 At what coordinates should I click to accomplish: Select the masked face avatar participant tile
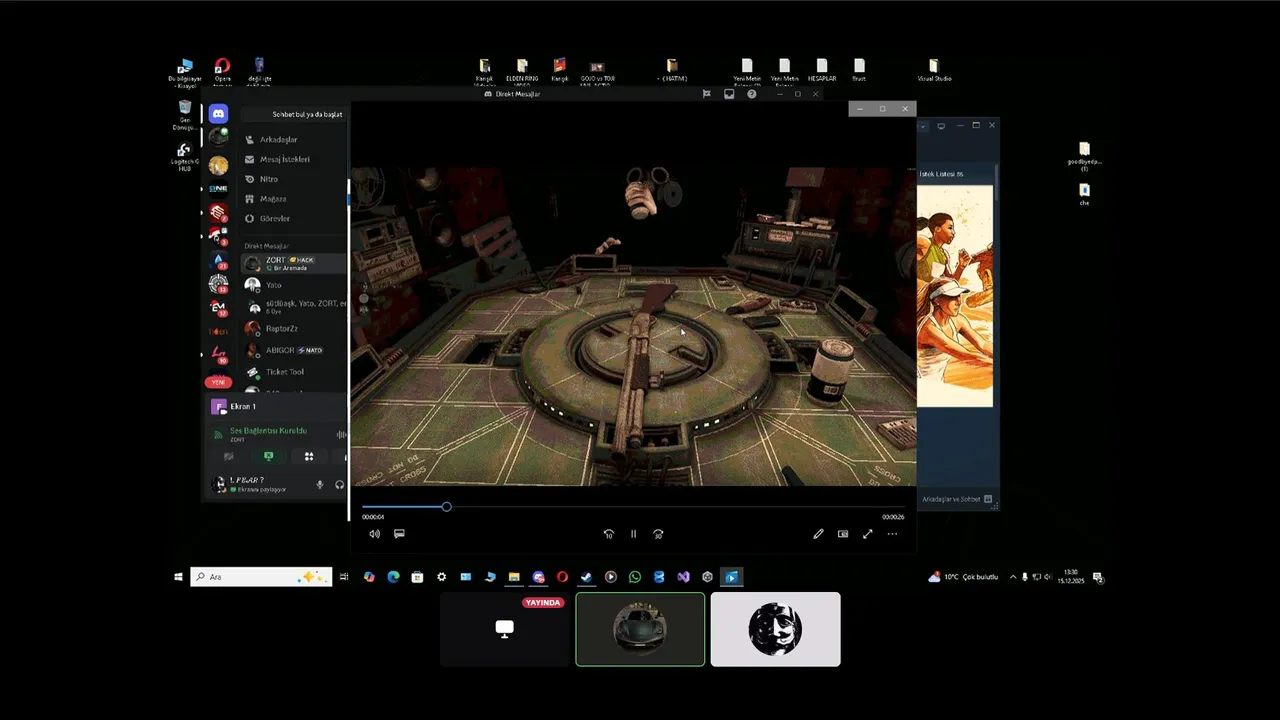775,629
